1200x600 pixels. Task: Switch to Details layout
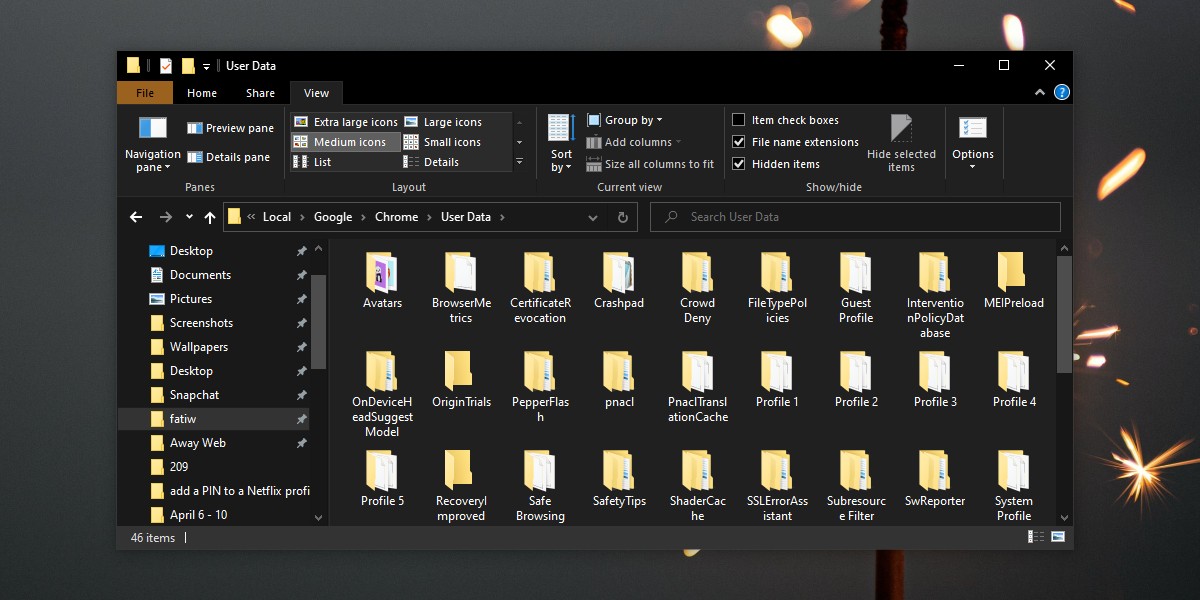pos(432,162)
